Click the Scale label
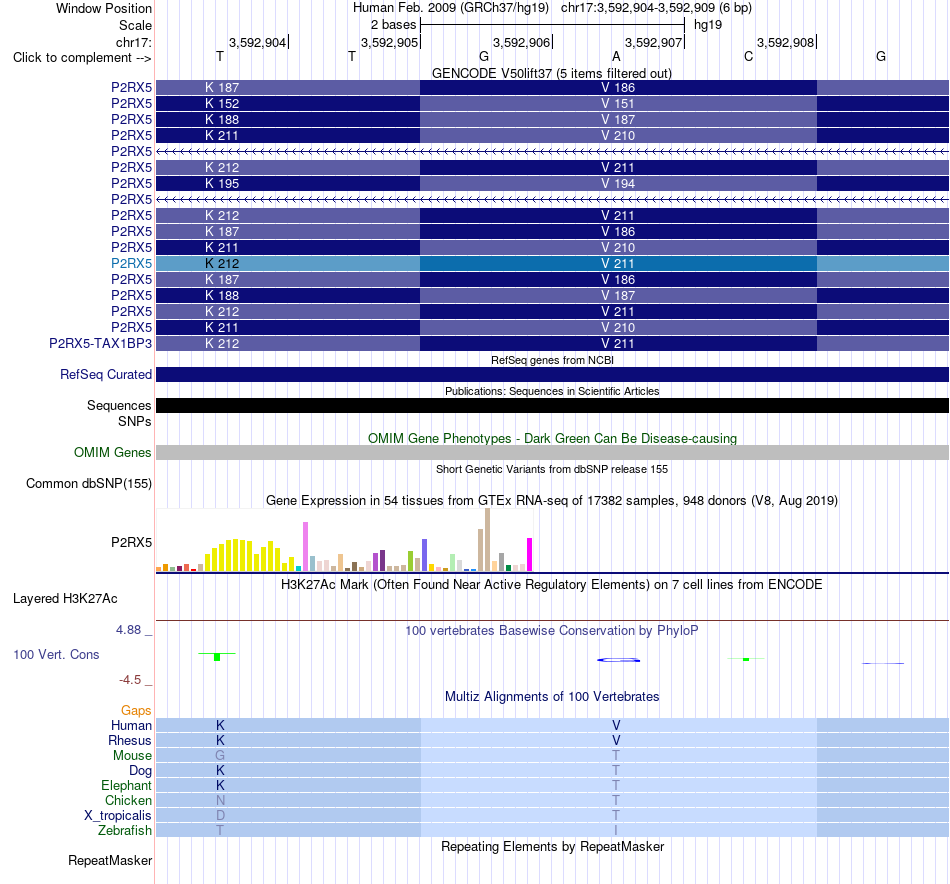The image size is (950, 884). (135, 25)
